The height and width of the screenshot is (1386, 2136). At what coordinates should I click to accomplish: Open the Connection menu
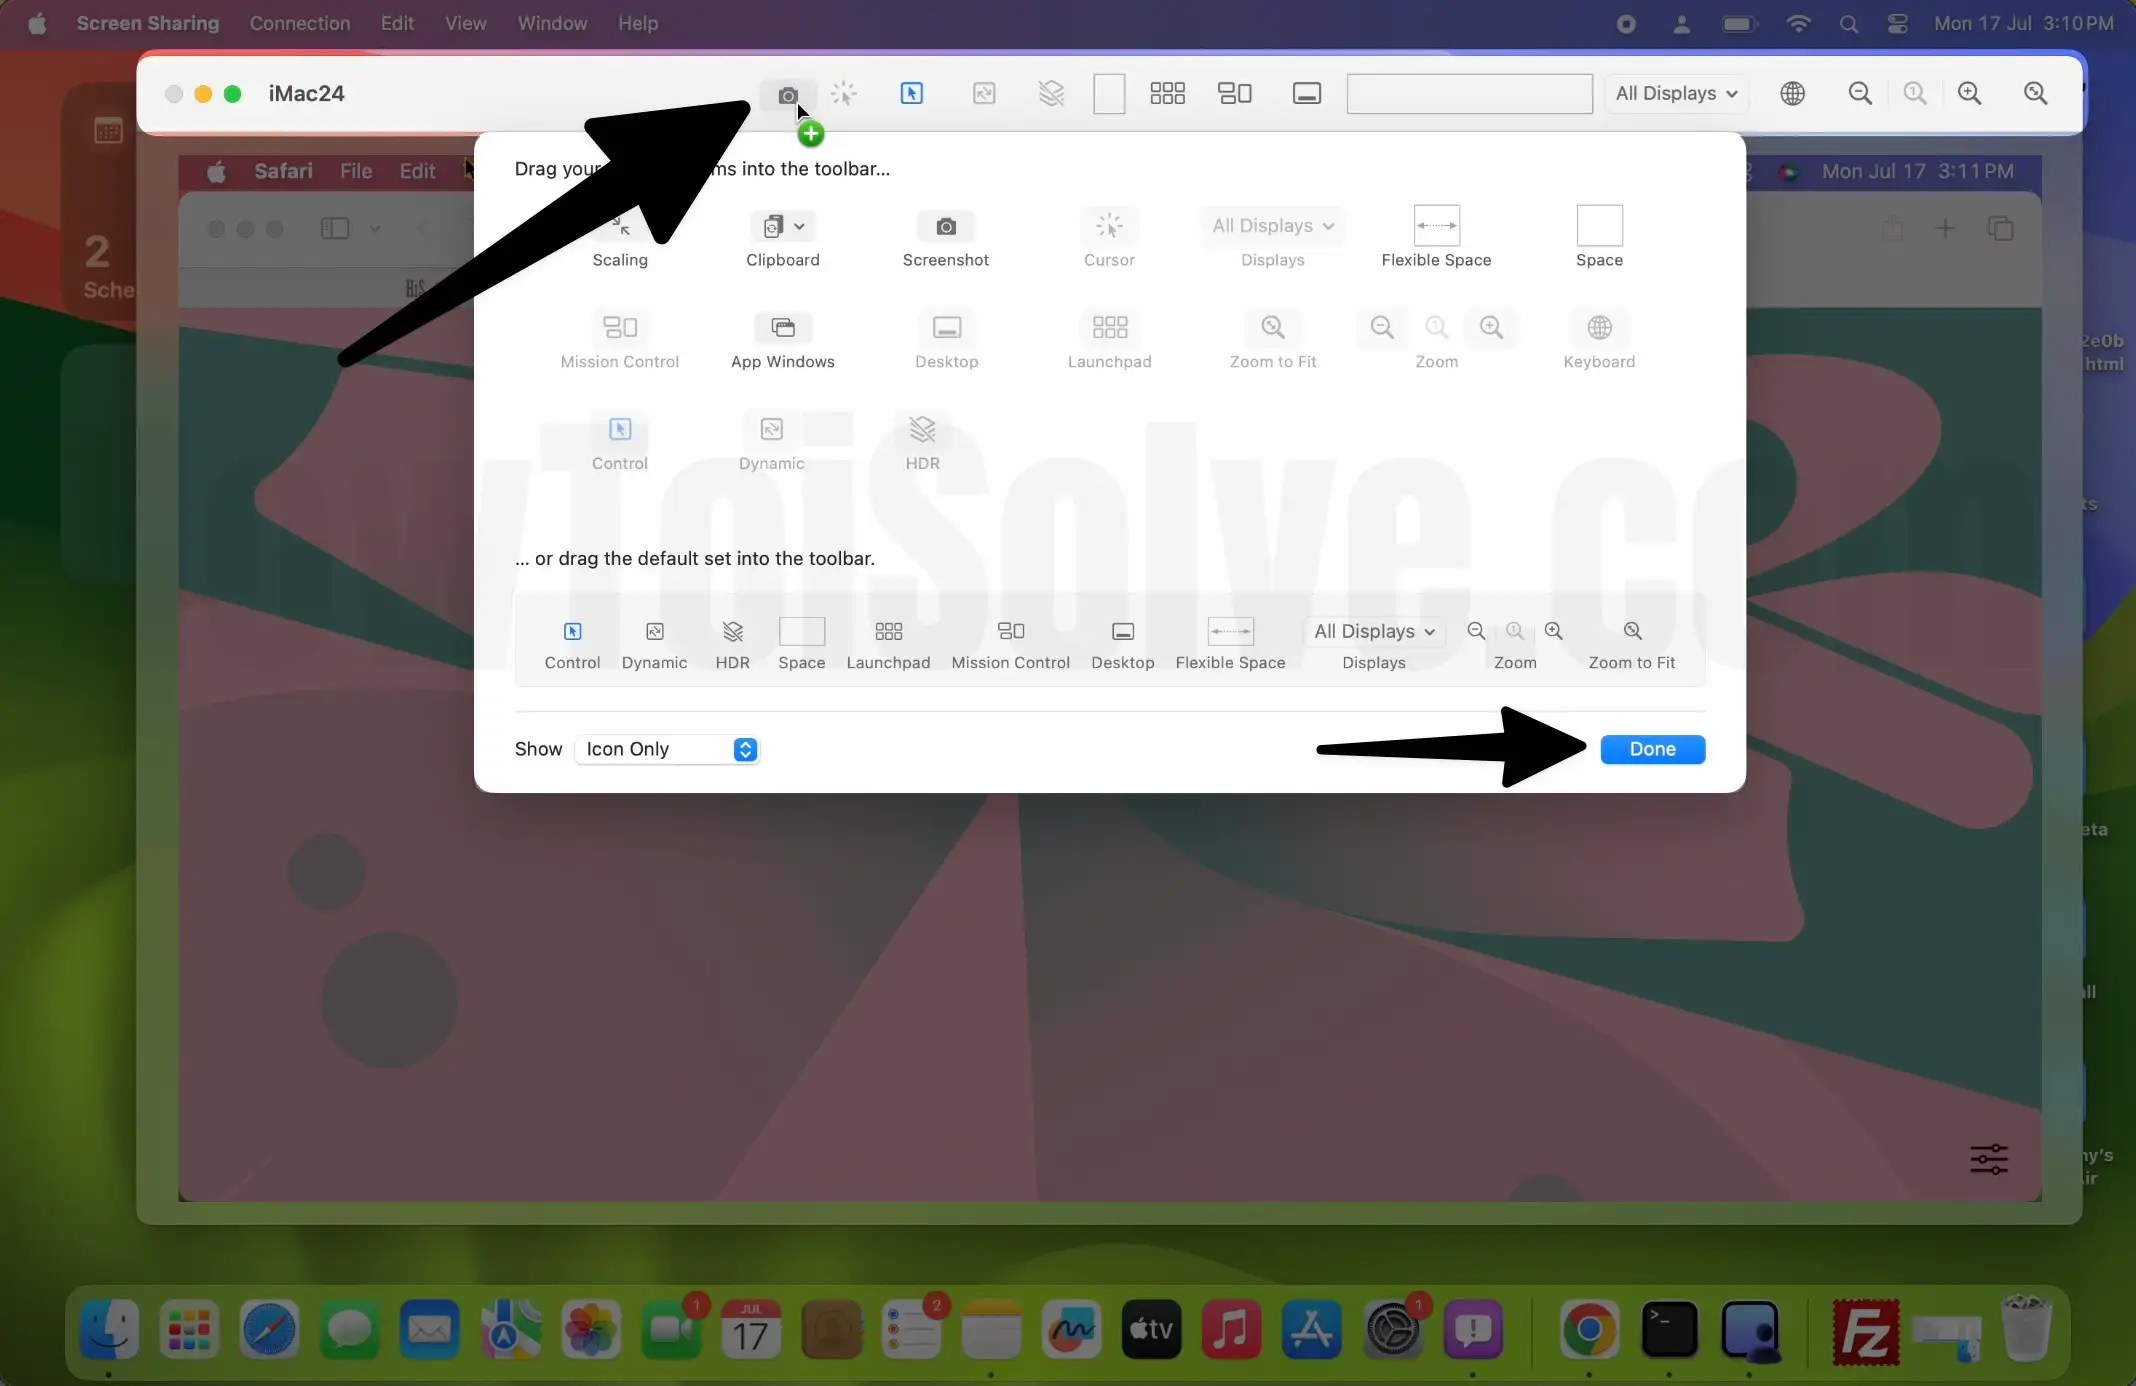(300, 23)
